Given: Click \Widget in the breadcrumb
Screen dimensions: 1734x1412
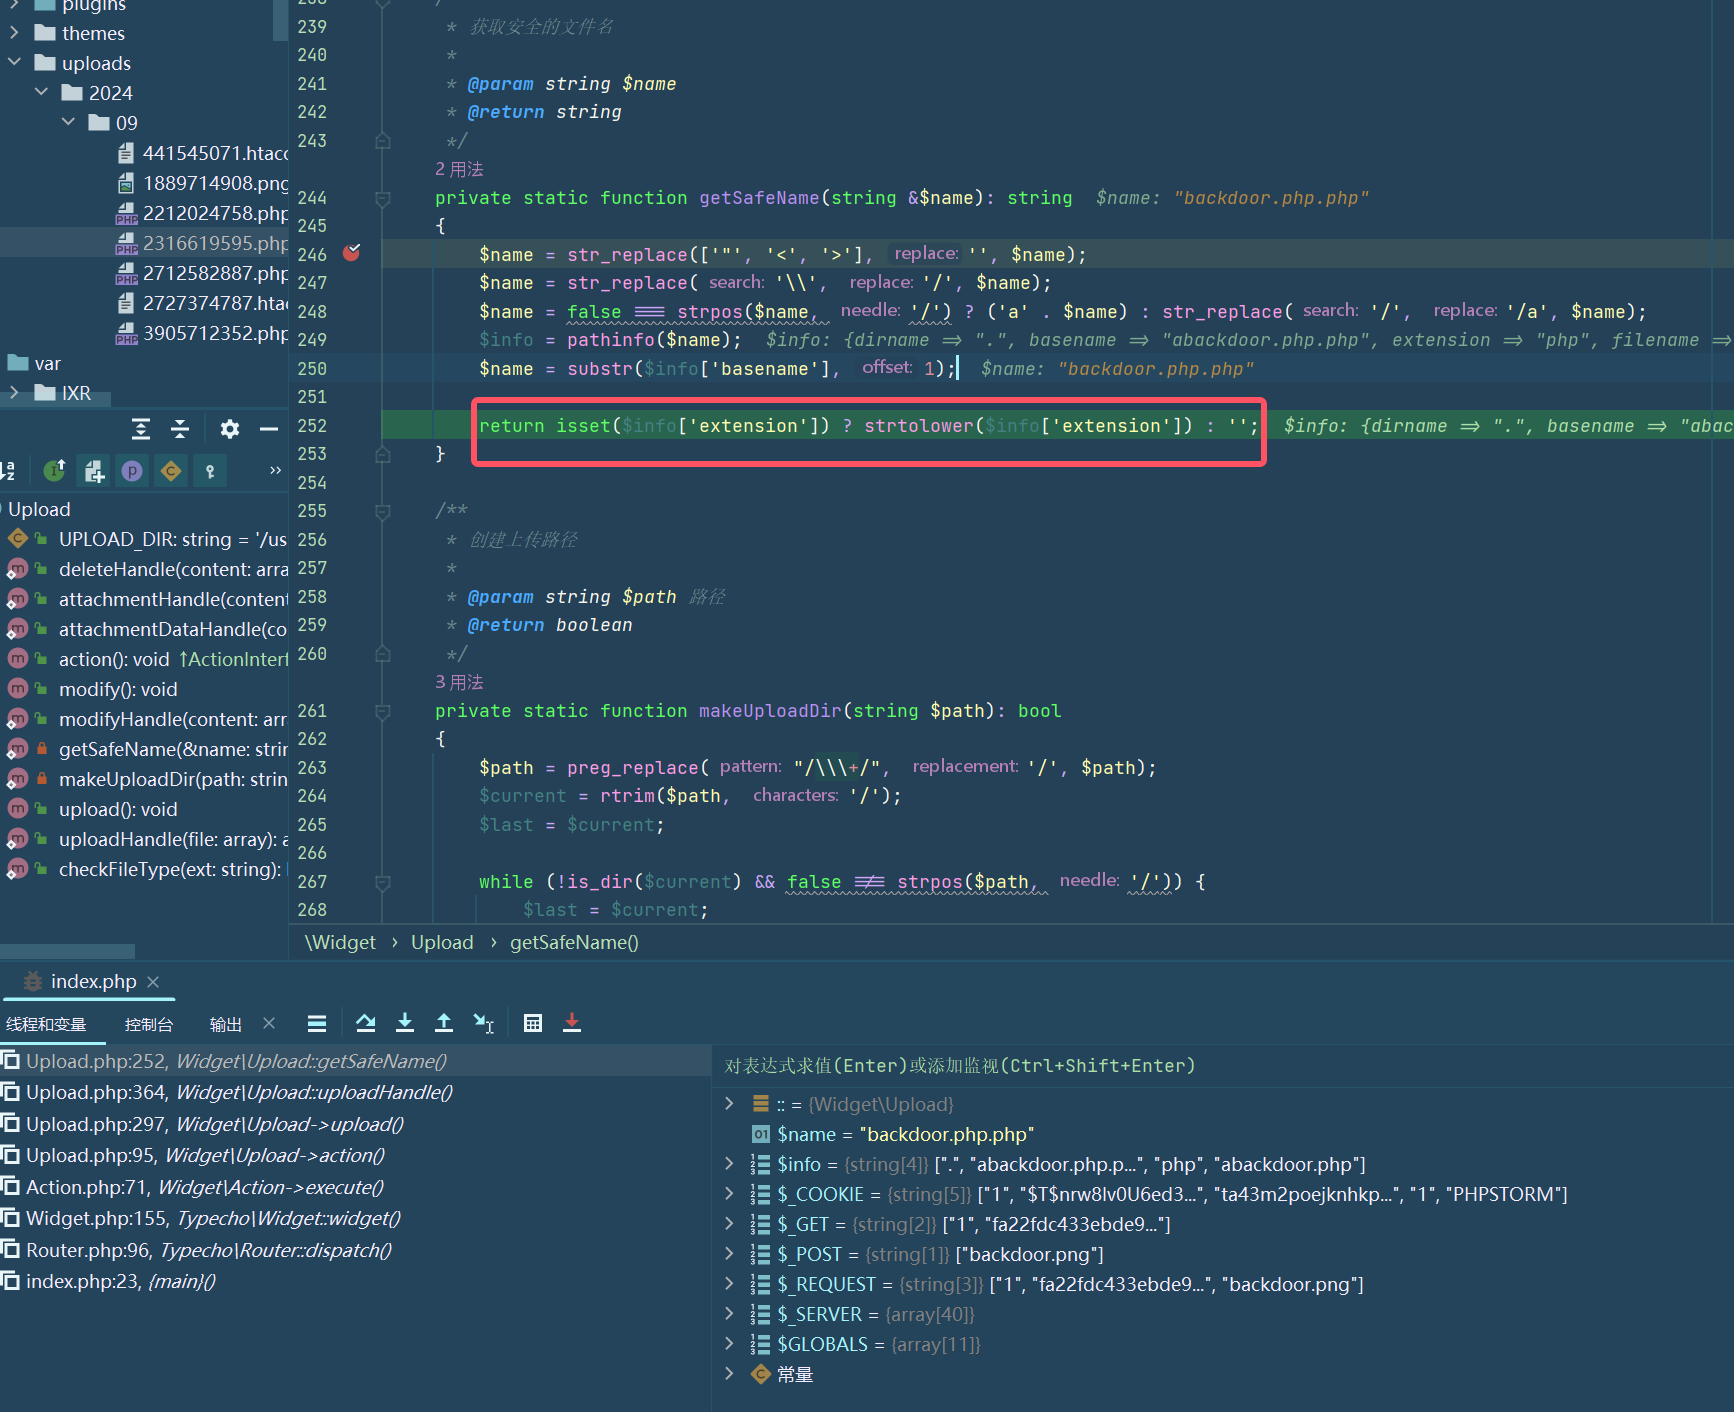Looking at the screenshot, I should 340,942.
